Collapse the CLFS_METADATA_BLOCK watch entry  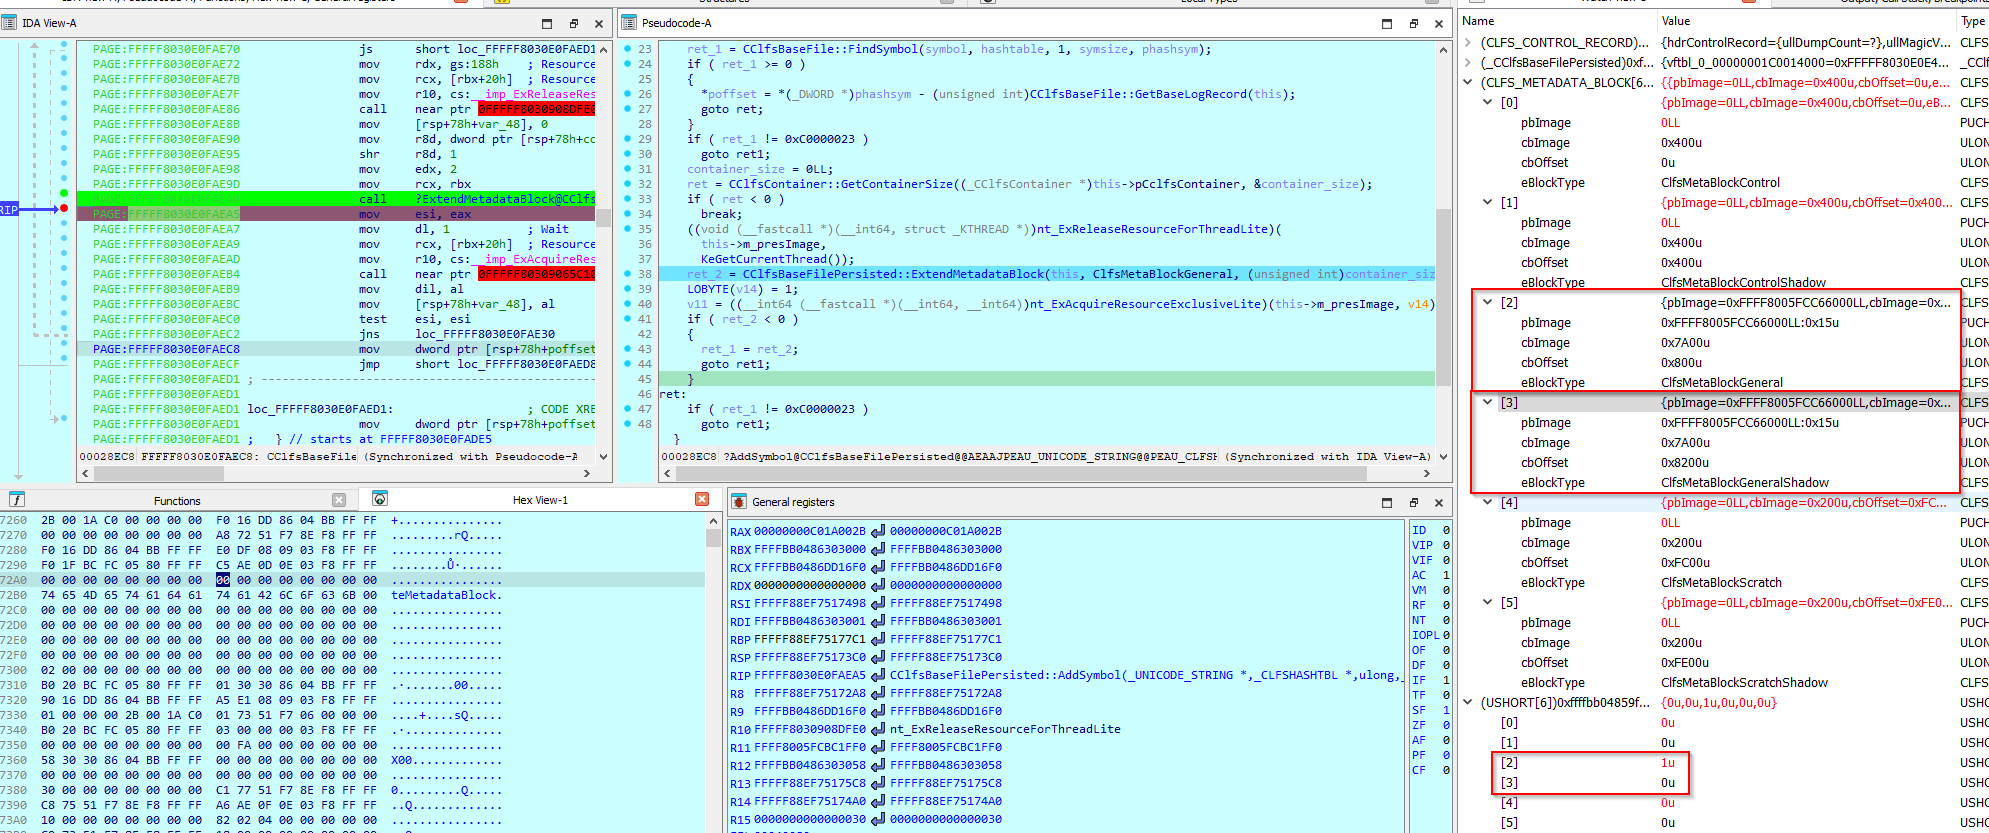pos(1467,83)
